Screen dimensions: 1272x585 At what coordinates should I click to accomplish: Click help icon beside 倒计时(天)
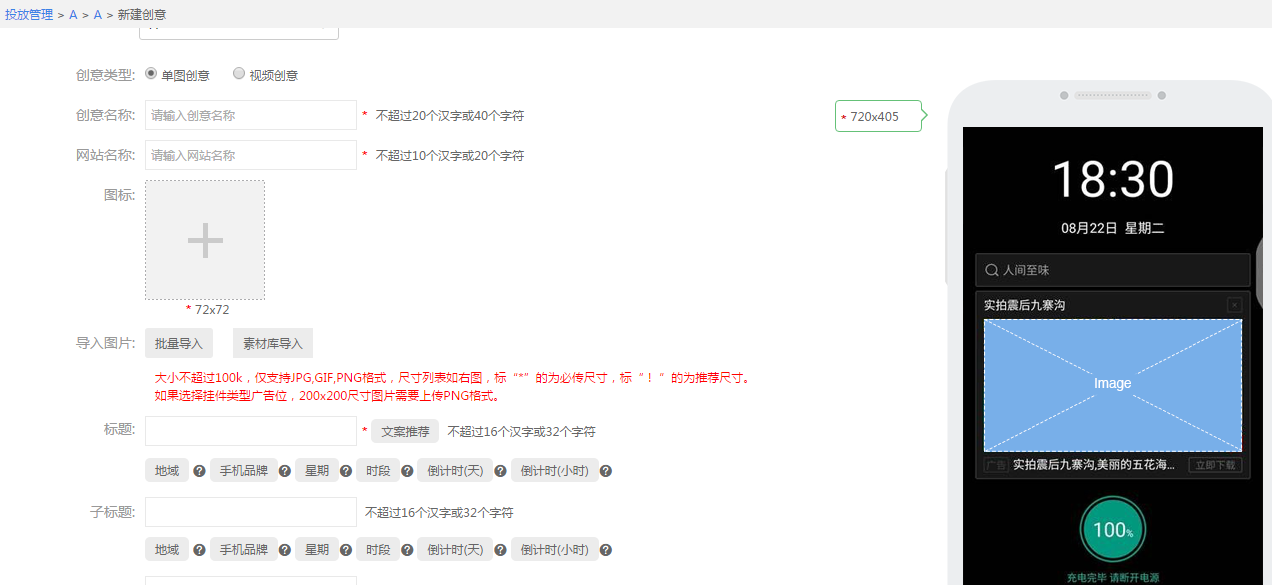coord(499,470)
